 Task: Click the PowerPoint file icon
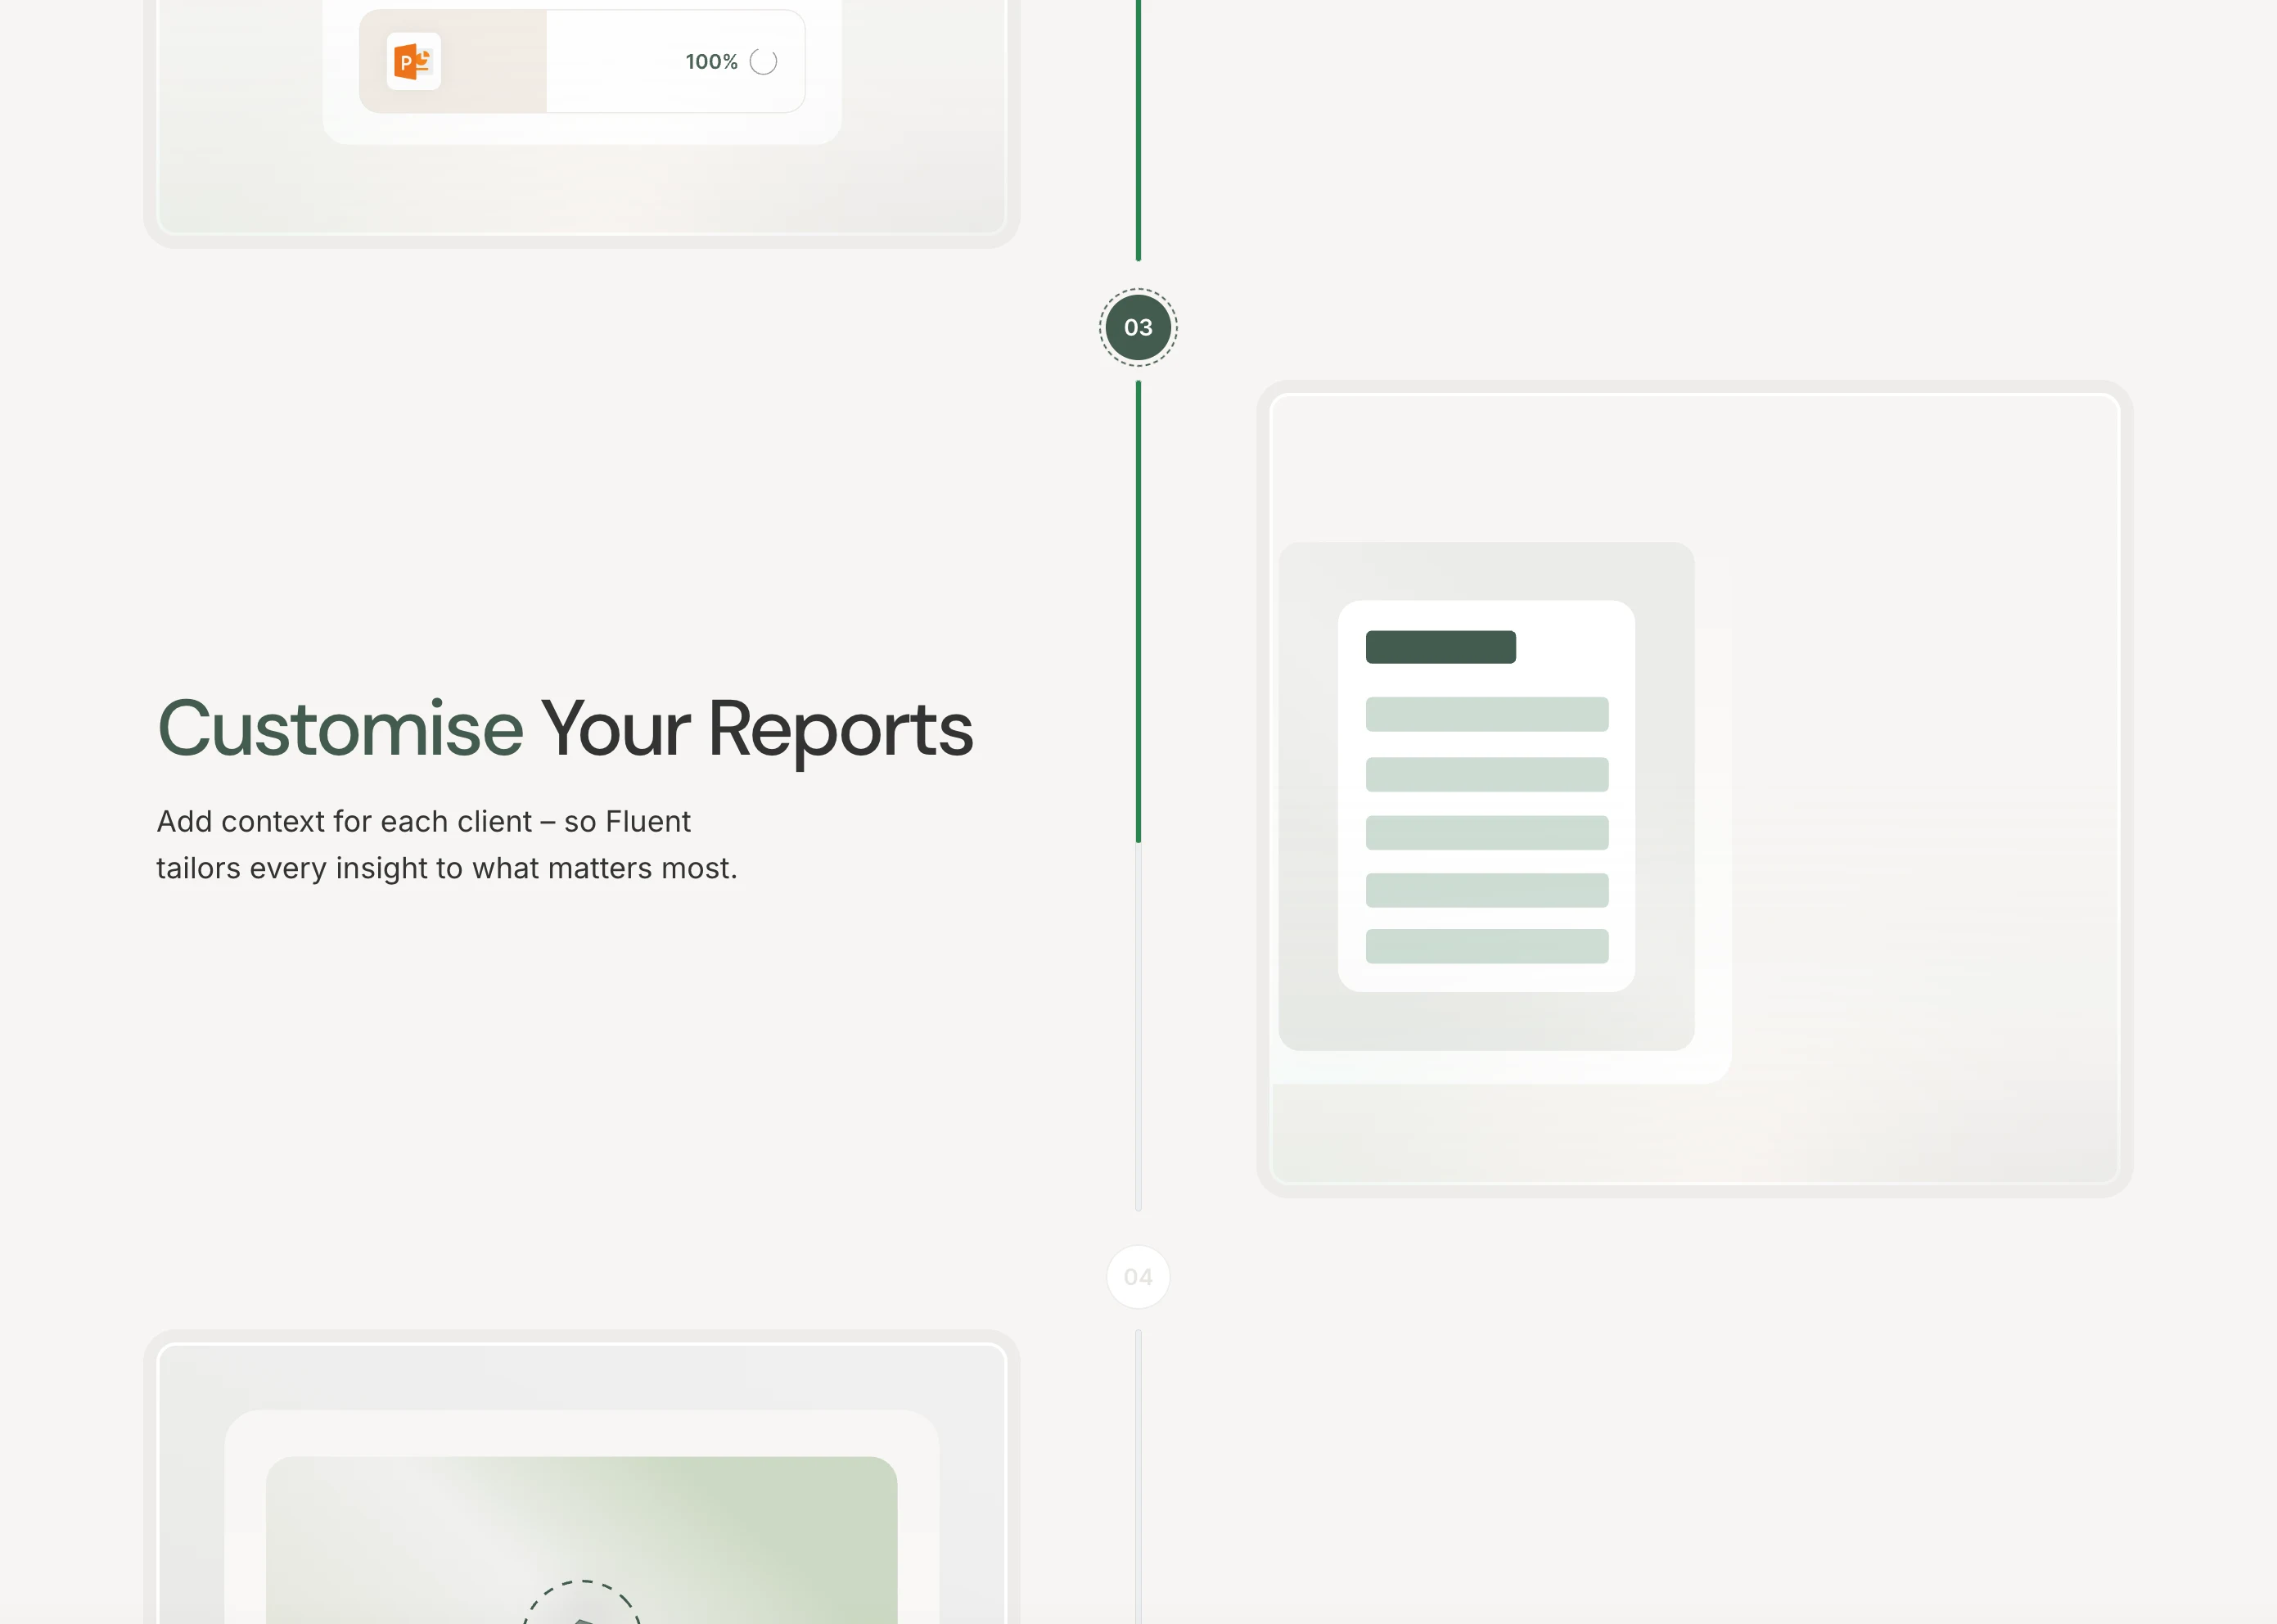[x=413, y=62]
